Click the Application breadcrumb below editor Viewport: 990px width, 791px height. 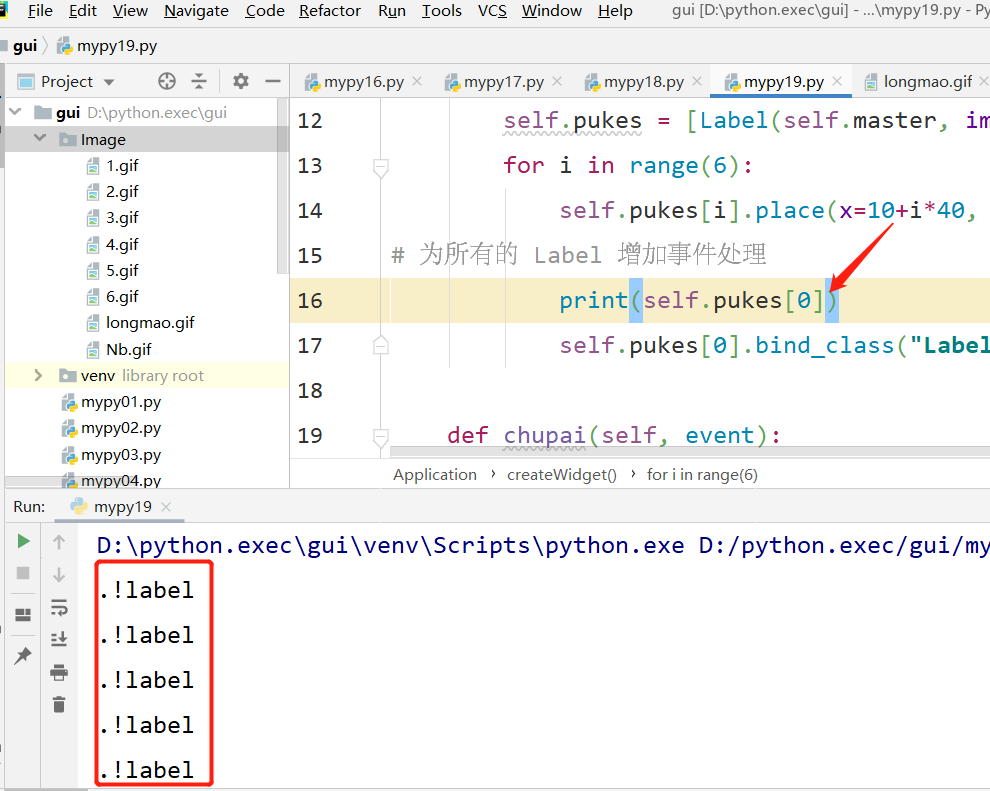435,475
